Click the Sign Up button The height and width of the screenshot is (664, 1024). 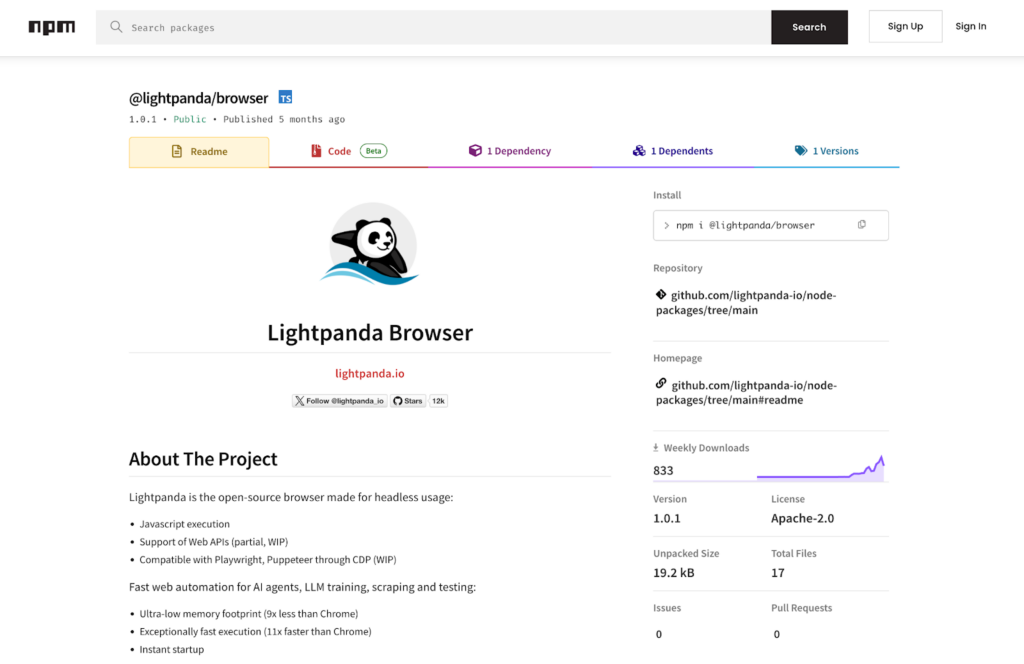click(905, 26)
